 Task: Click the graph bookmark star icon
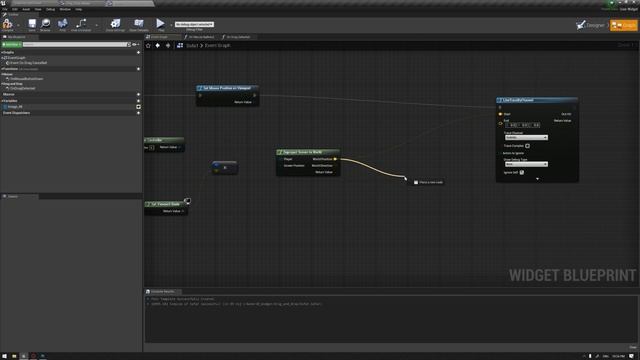[148, 46]
